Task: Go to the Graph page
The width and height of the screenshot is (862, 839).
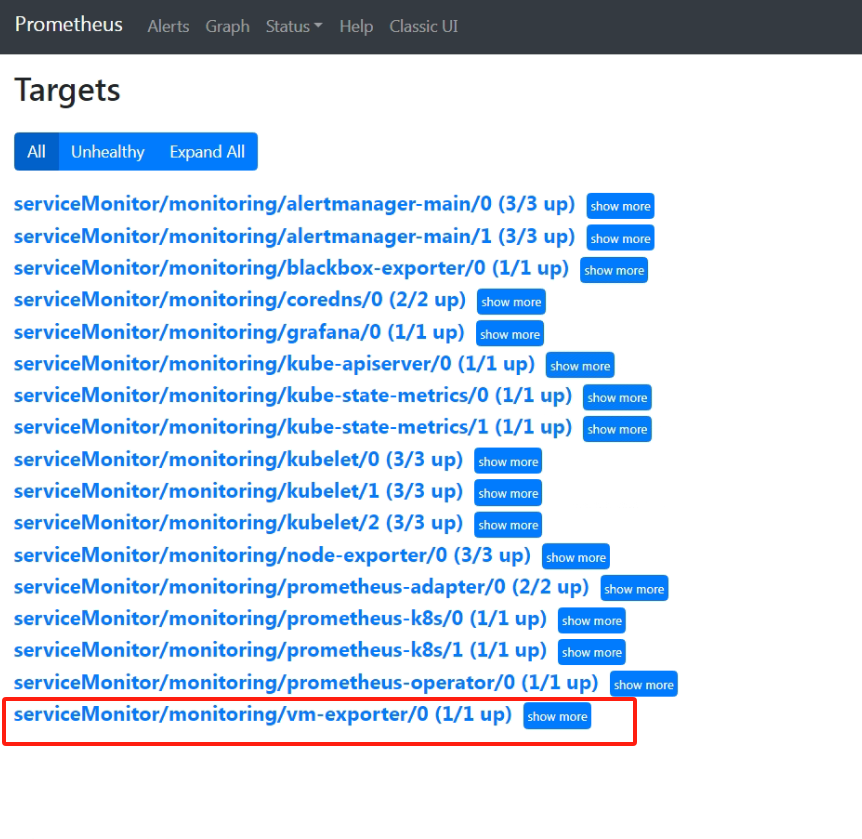Action: click(x=228, y=26)
